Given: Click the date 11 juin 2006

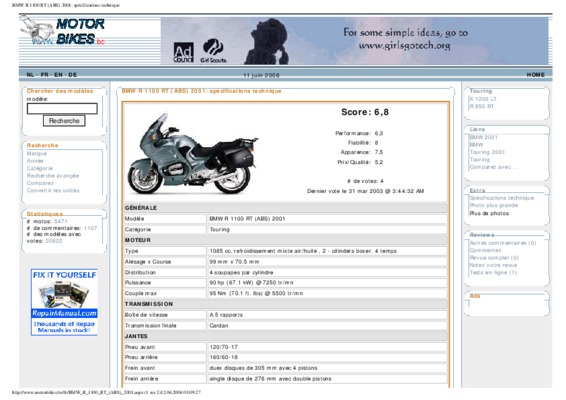Looking at the screenshot, I should tap(261, 75).
